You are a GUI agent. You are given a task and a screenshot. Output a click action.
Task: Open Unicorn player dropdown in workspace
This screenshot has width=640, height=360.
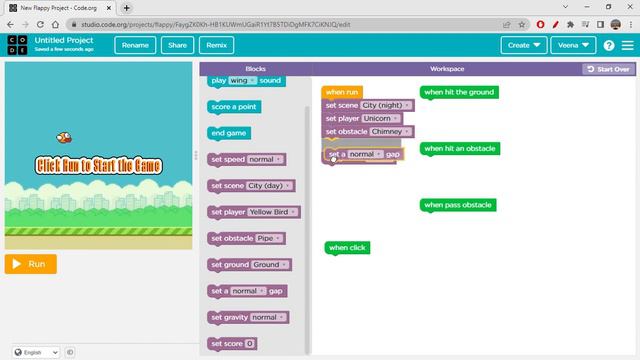point(380,118)
